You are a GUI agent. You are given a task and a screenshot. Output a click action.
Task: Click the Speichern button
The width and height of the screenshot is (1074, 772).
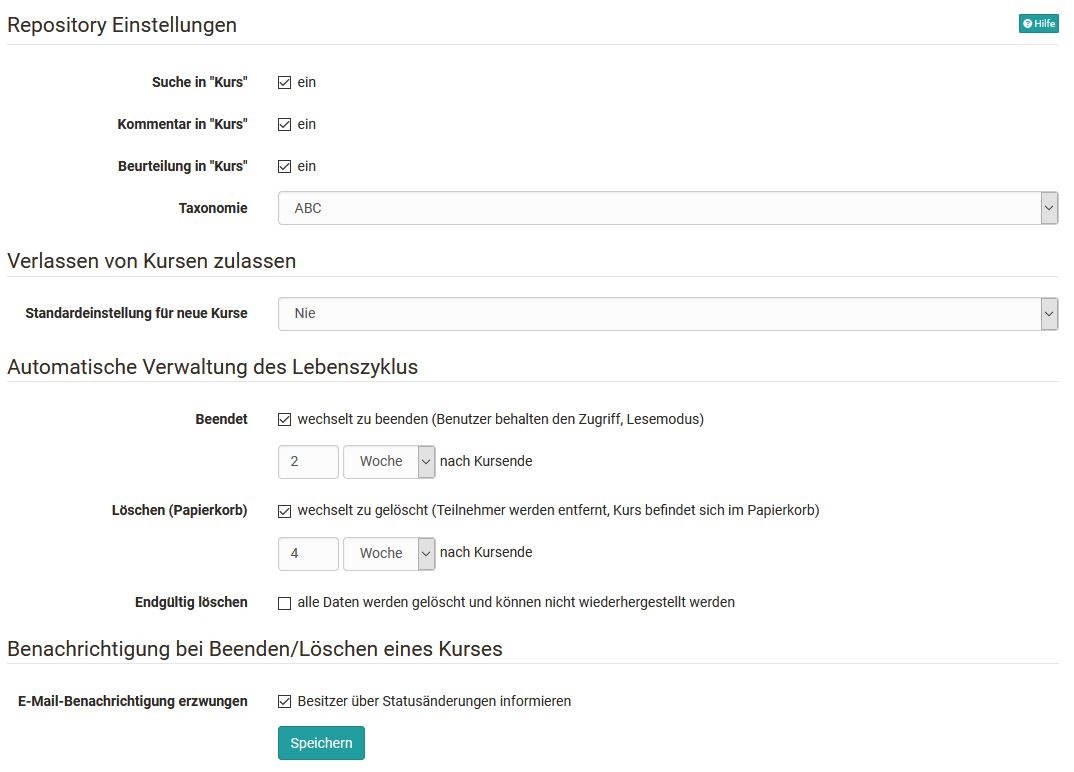(x=321, y=743)
